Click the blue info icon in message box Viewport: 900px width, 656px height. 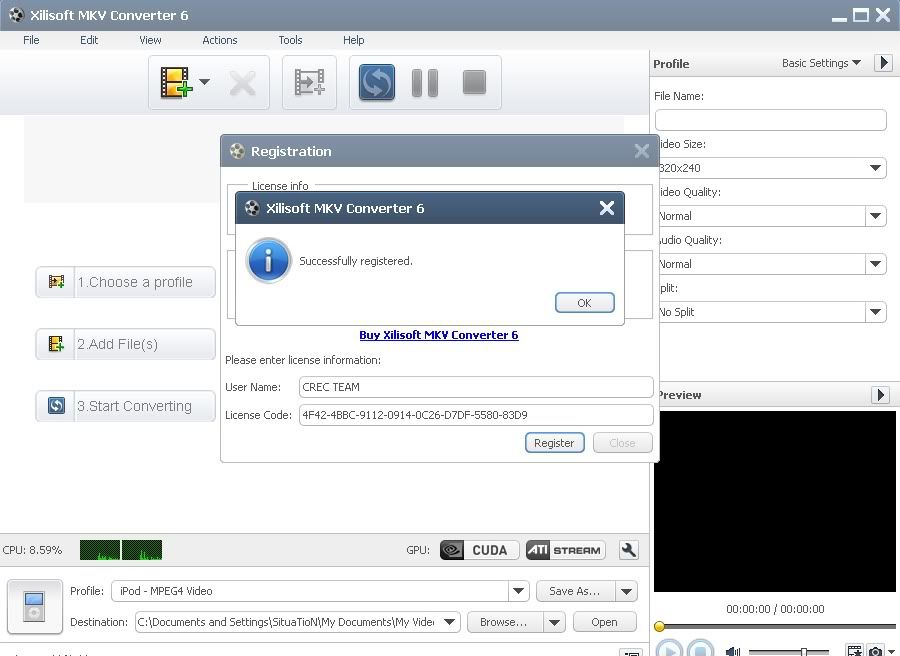click(x=269, y=261)
